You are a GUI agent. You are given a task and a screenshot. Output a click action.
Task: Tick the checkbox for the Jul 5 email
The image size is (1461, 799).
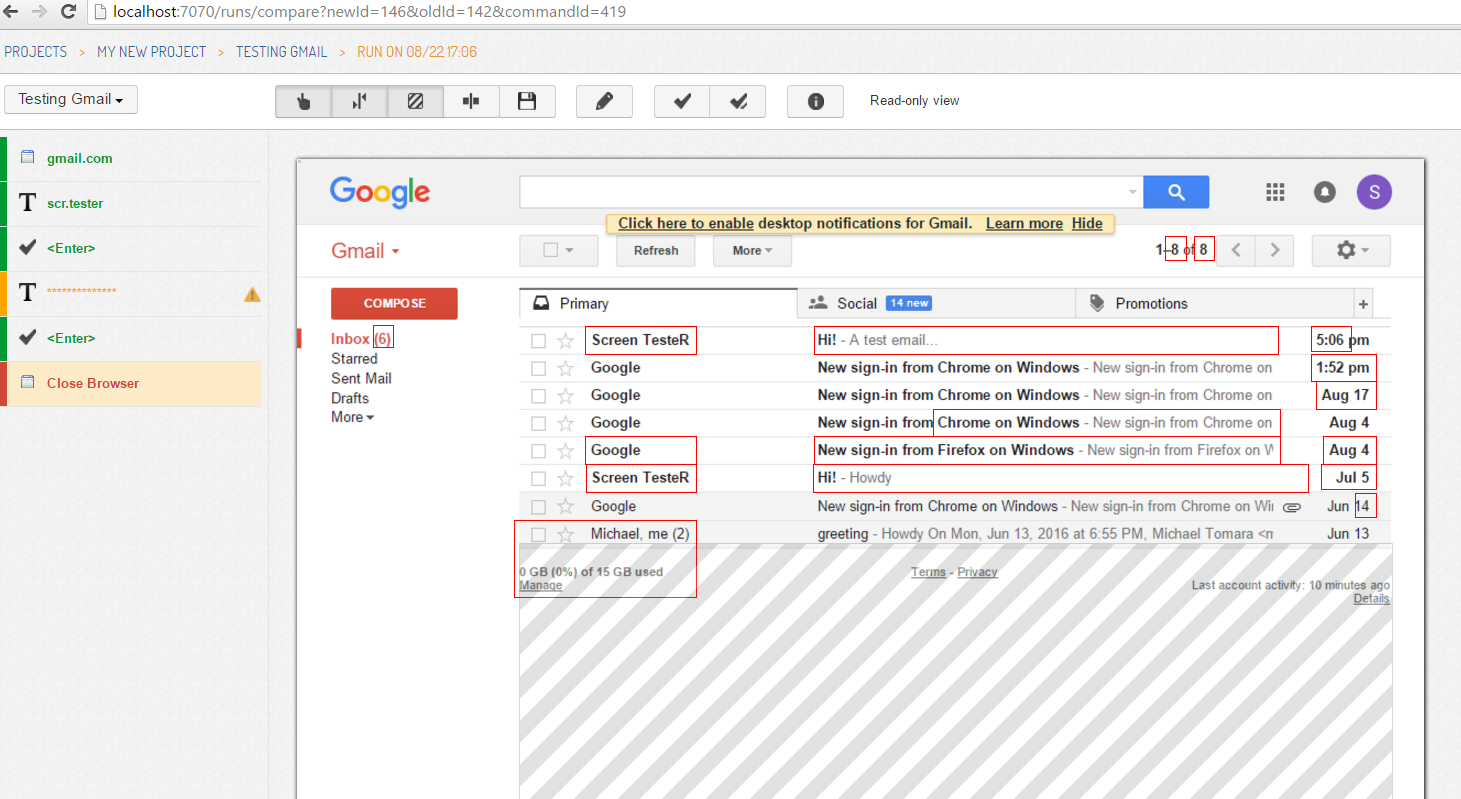pyautogui.click(x=538, y=479)
